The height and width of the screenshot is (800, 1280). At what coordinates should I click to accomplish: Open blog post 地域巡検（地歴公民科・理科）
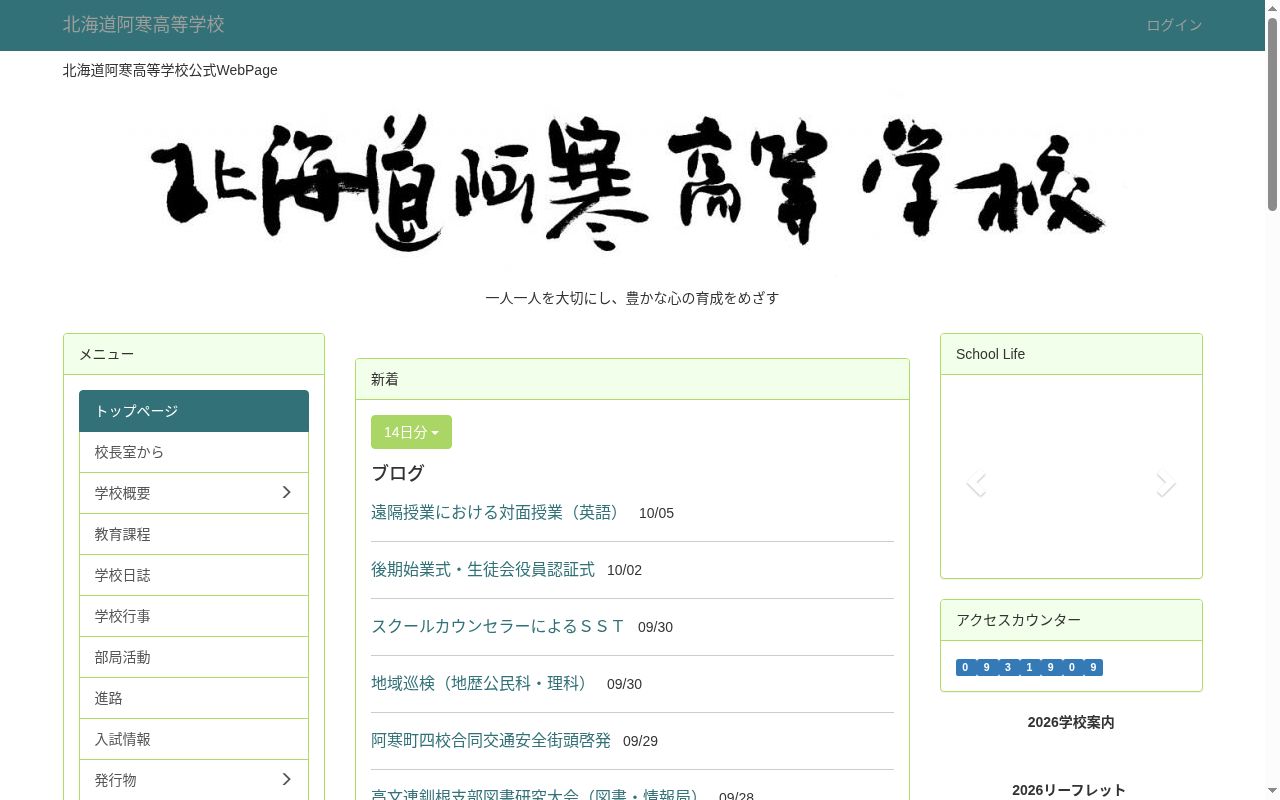point(483,683)
